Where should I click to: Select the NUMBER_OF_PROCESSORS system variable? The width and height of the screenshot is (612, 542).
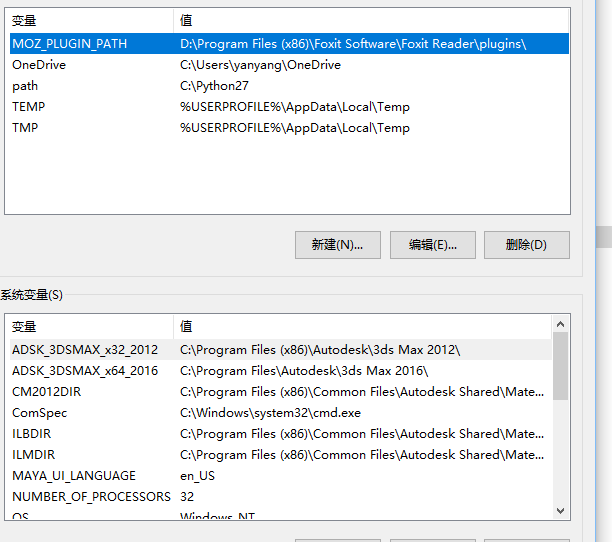(91, 497)
